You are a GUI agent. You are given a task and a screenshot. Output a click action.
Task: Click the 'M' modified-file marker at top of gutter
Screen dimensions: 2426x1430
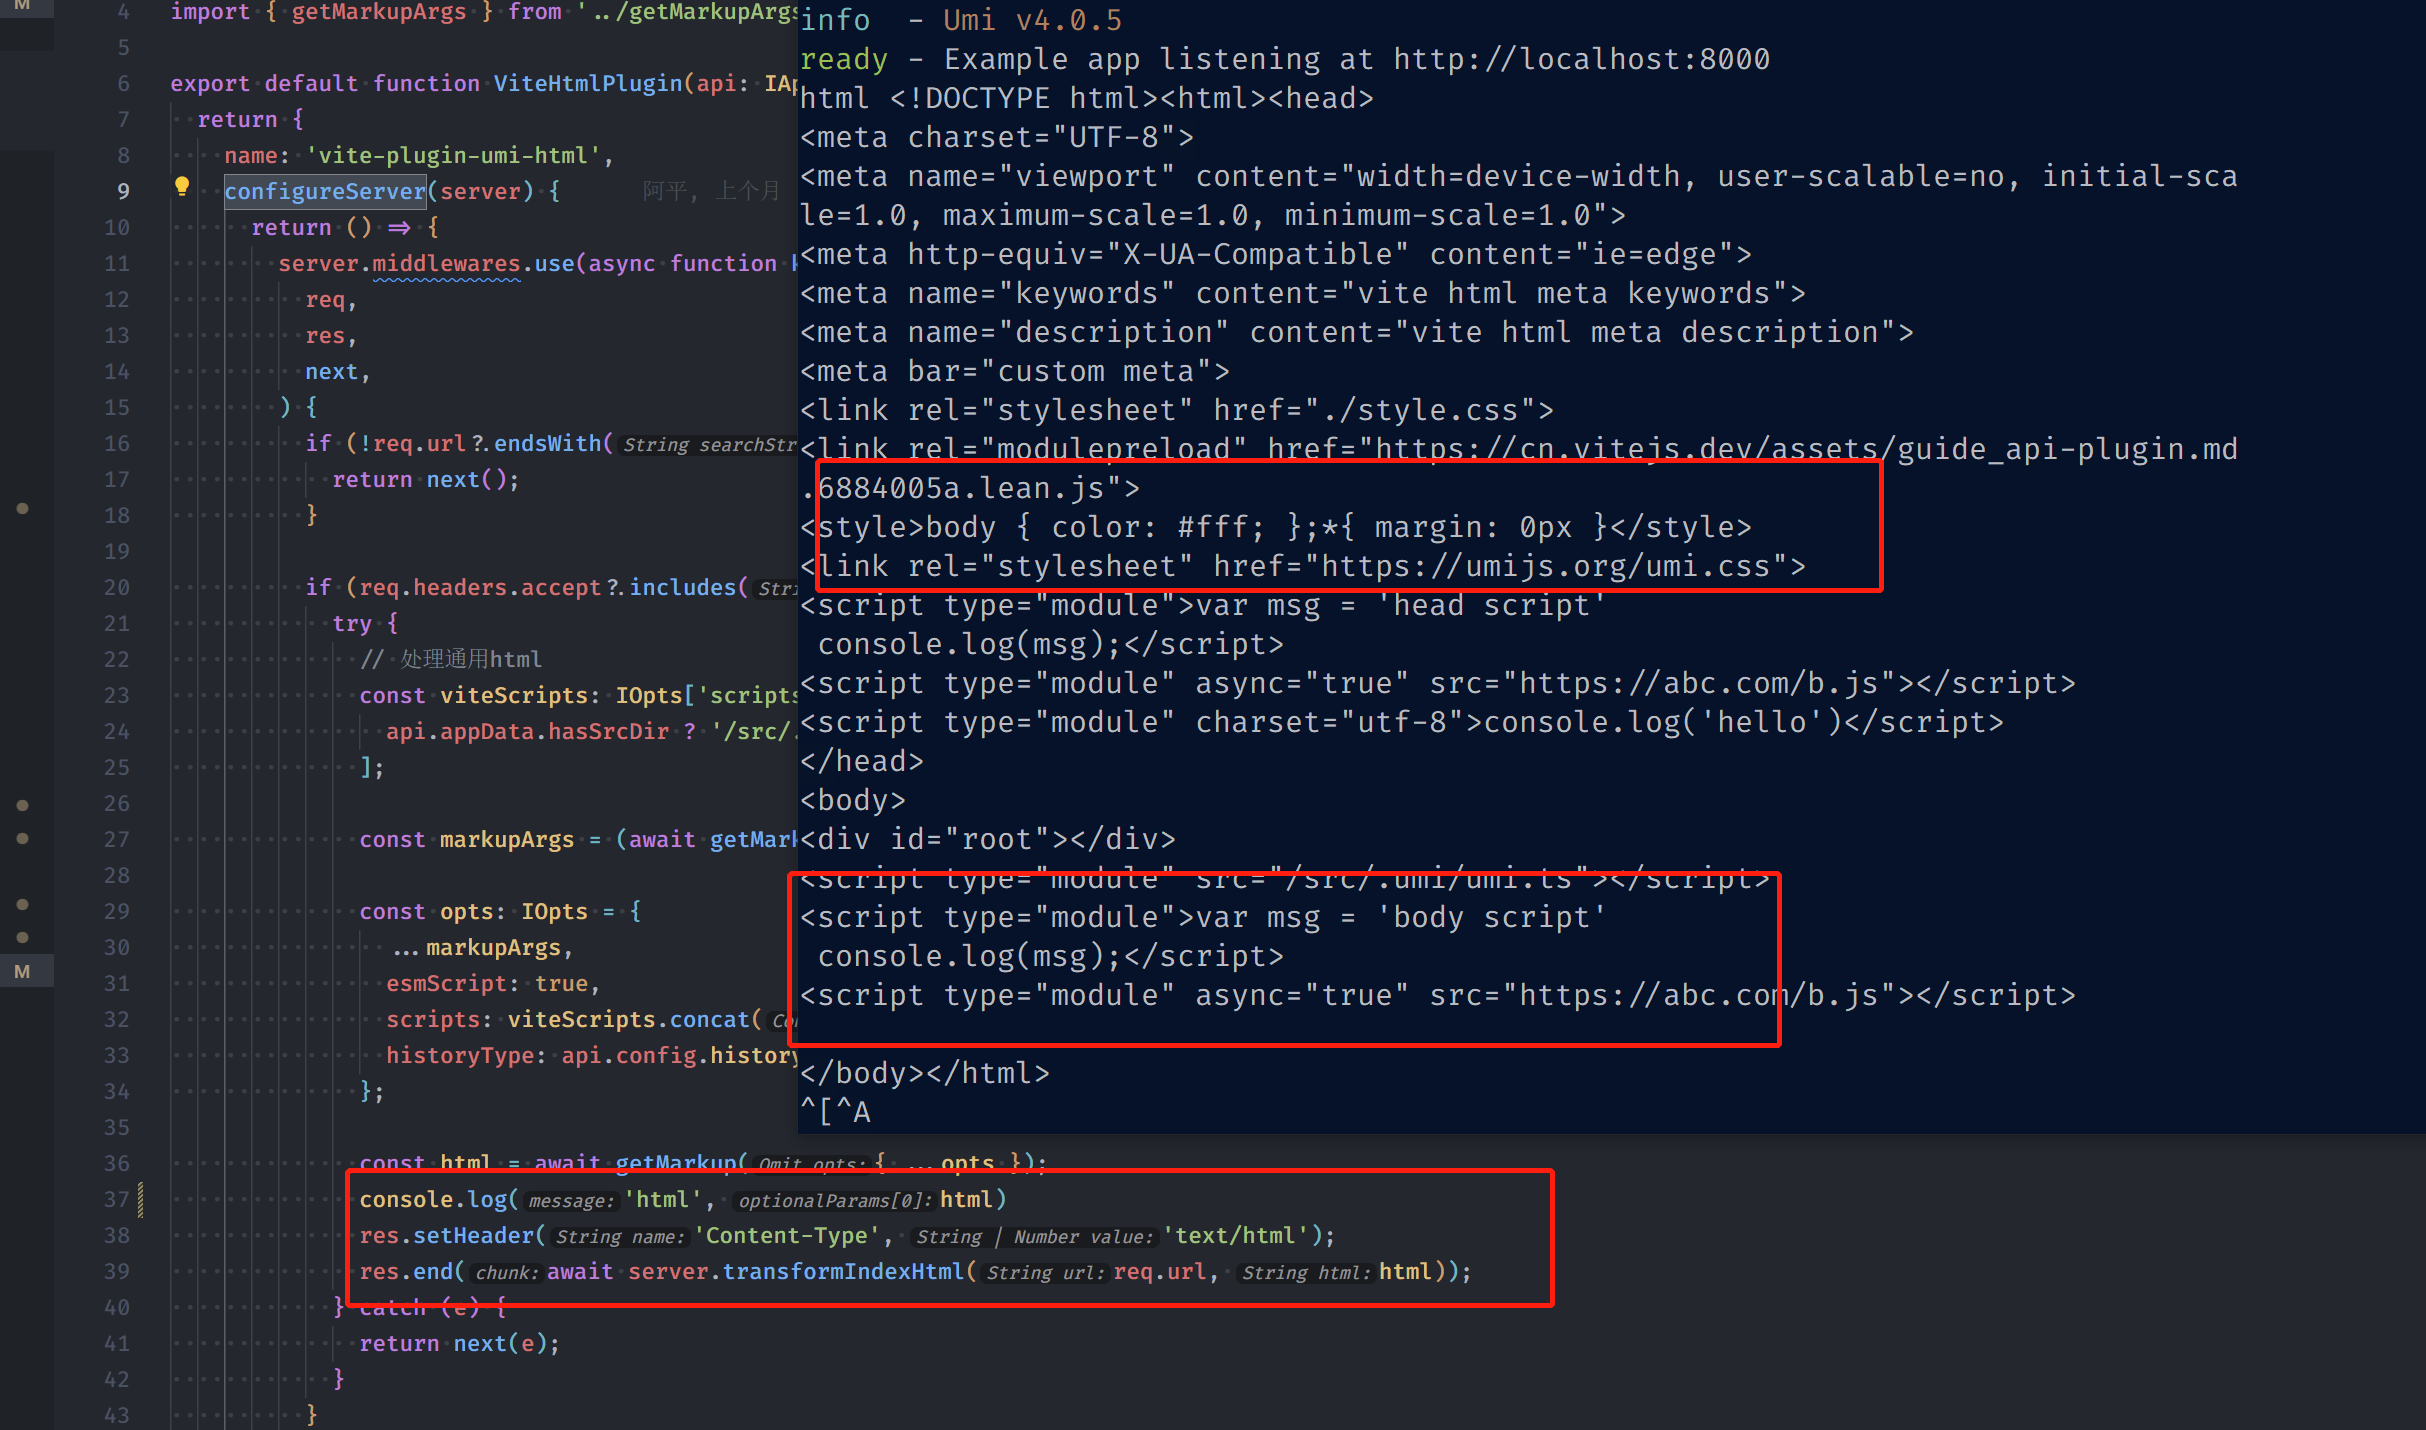pyautogui.click(x=23, y=8)
